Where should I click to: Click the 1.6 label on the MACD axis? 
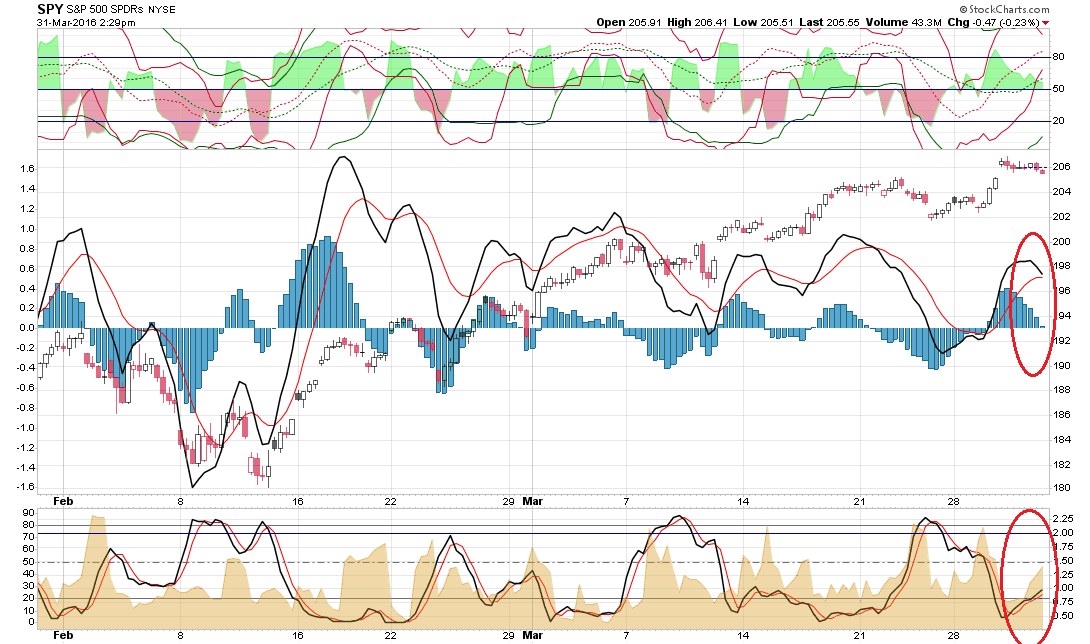pyautogui.click(x=27, y=168)
